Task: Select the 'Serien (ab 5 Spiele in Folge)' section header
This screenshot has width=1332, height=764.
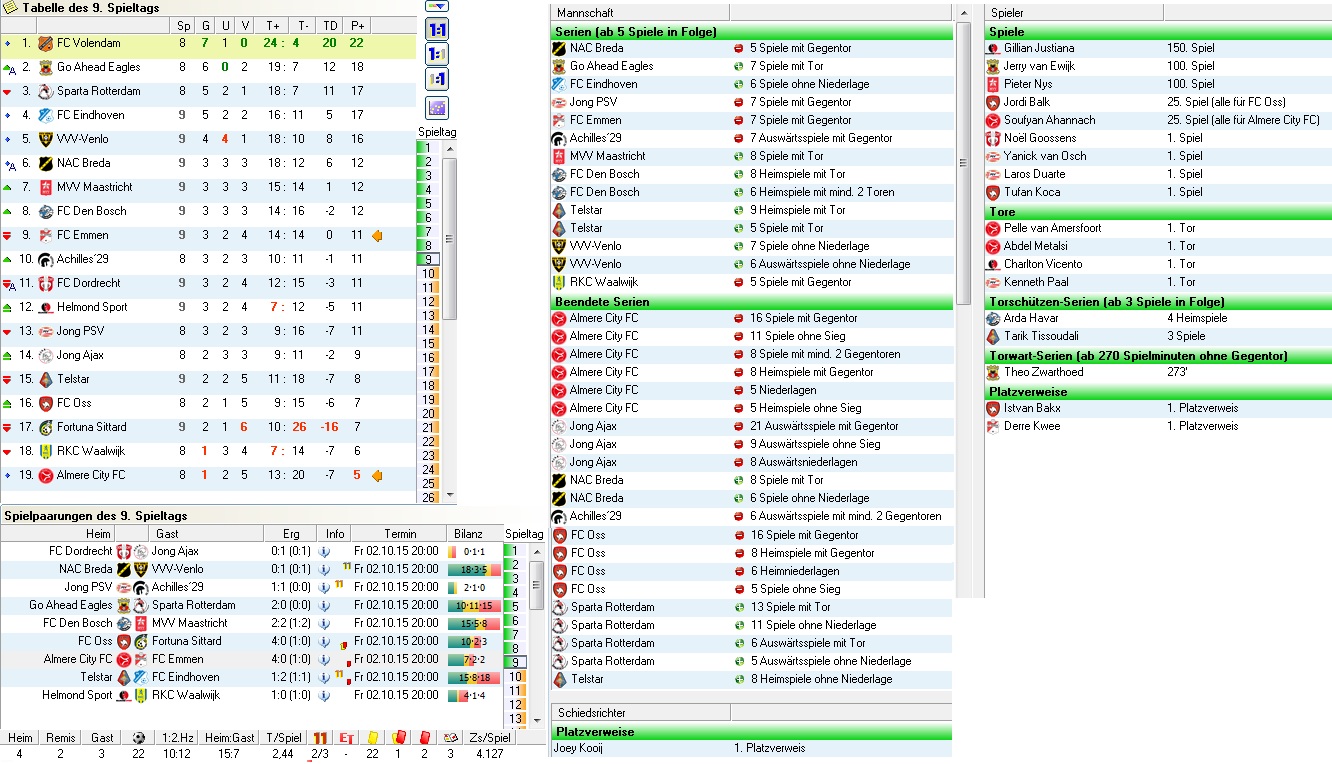Action: 752,31
